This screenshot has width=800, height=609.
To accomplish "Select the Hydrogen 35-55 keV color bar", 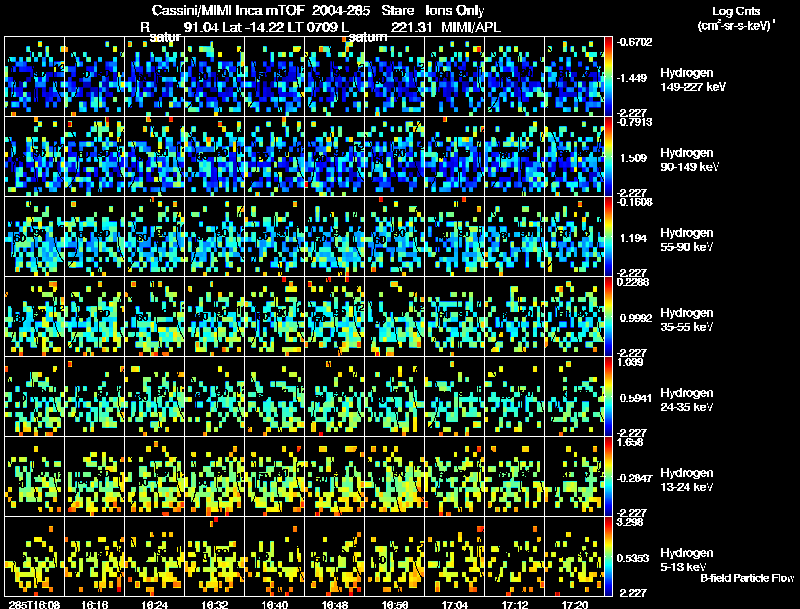I will 608,317.
